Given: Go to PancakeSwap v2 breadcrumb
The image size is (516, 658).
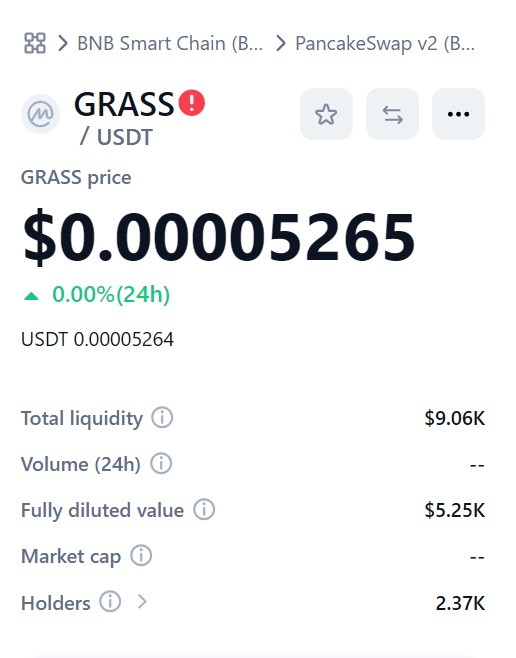Looking at the screenshot, I should tap(385, 43).
